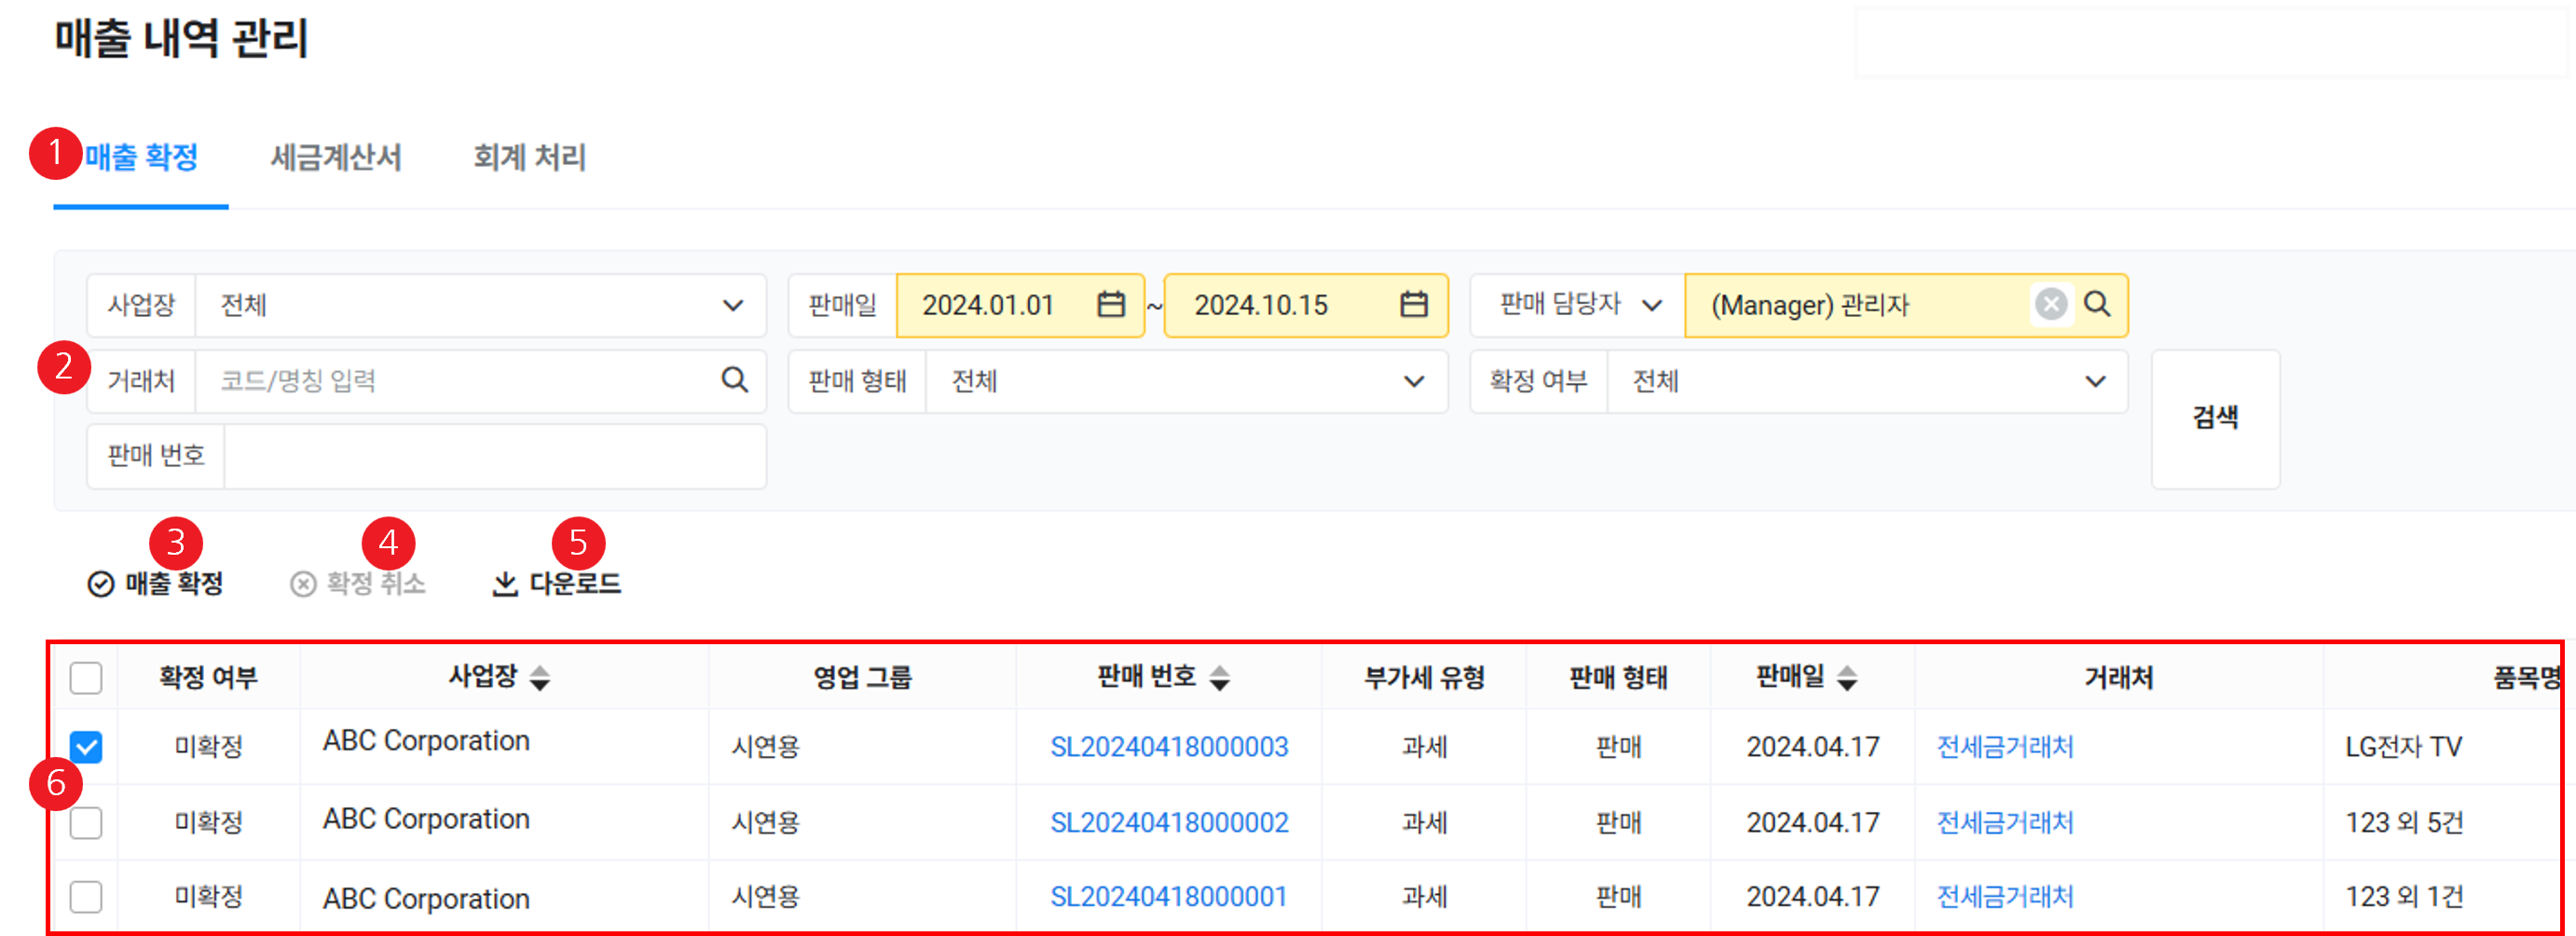Image resolution: width=2576 pixels, height=936 pixels.
Task: Sort by 판매일 column arrows
Action: (x=1847, y=678)
